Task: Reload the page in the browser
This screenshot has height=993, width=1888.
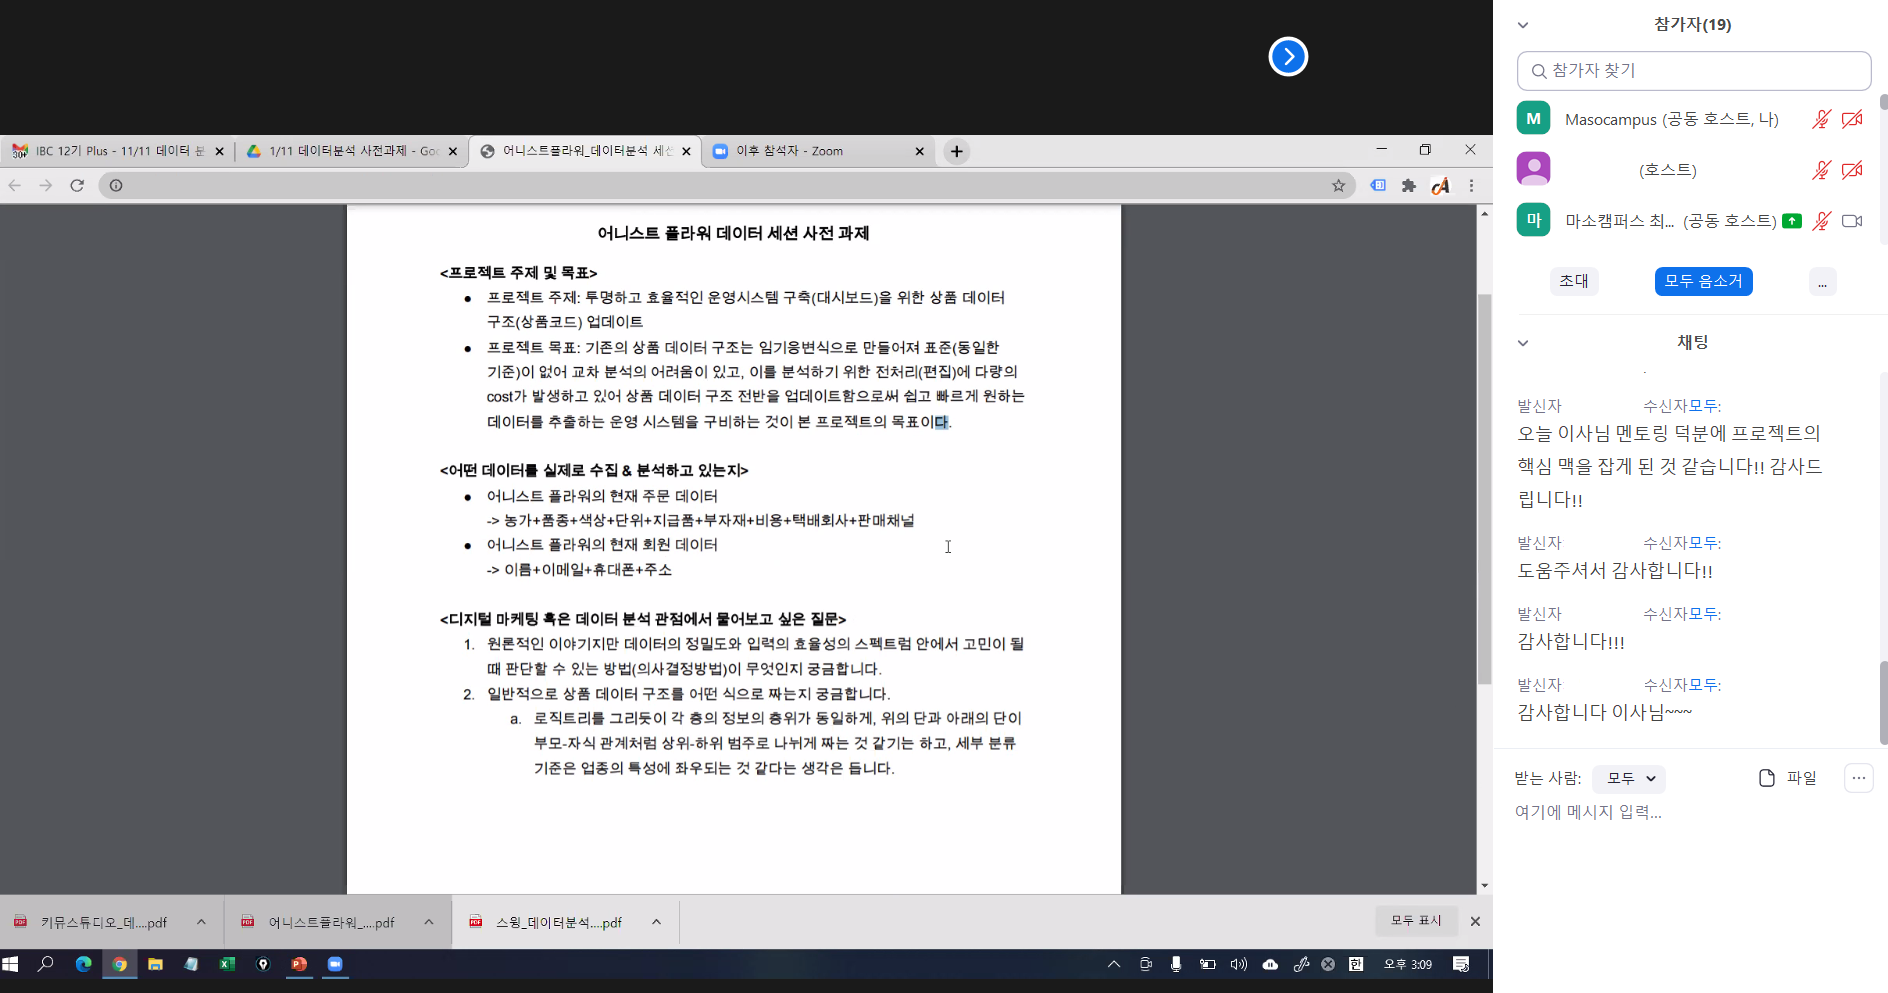Action: pyautogui.click(x=77, y=185)
